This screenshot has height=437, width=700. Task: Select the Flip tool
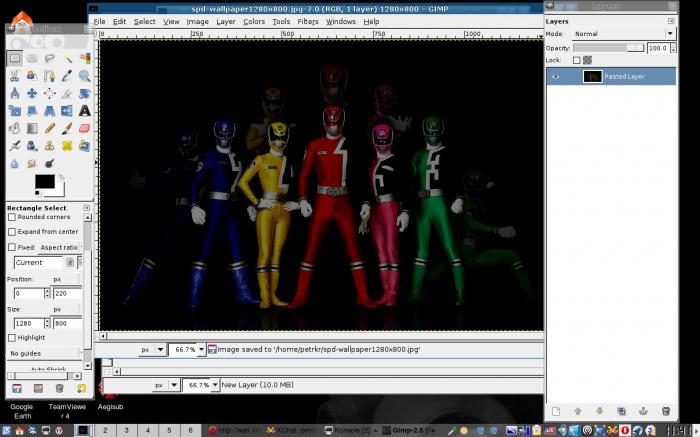67,110
